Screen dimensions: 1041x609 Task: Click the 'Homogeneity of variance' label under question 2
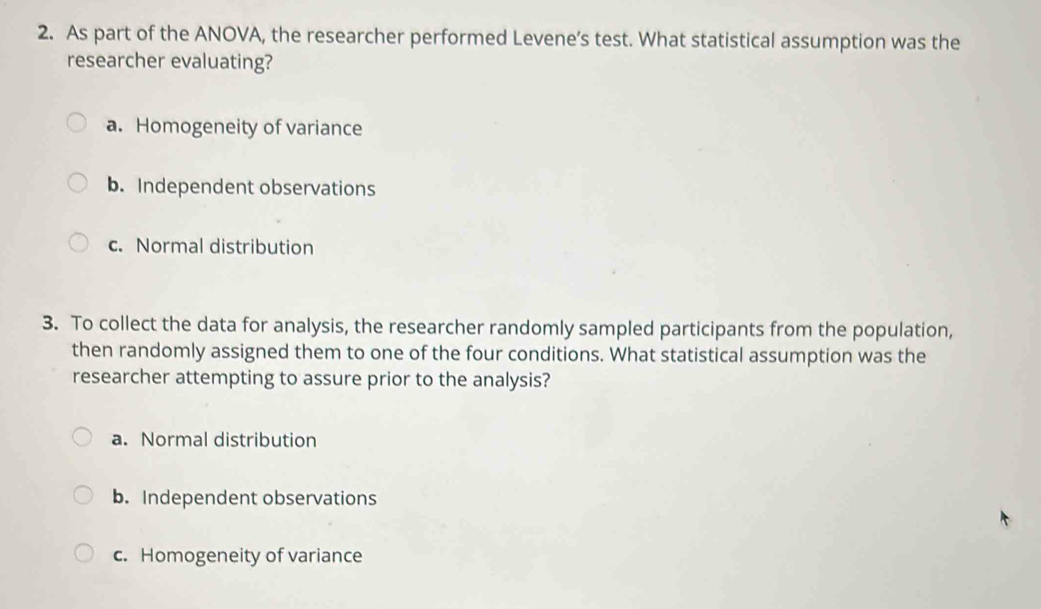pos(248,127)
